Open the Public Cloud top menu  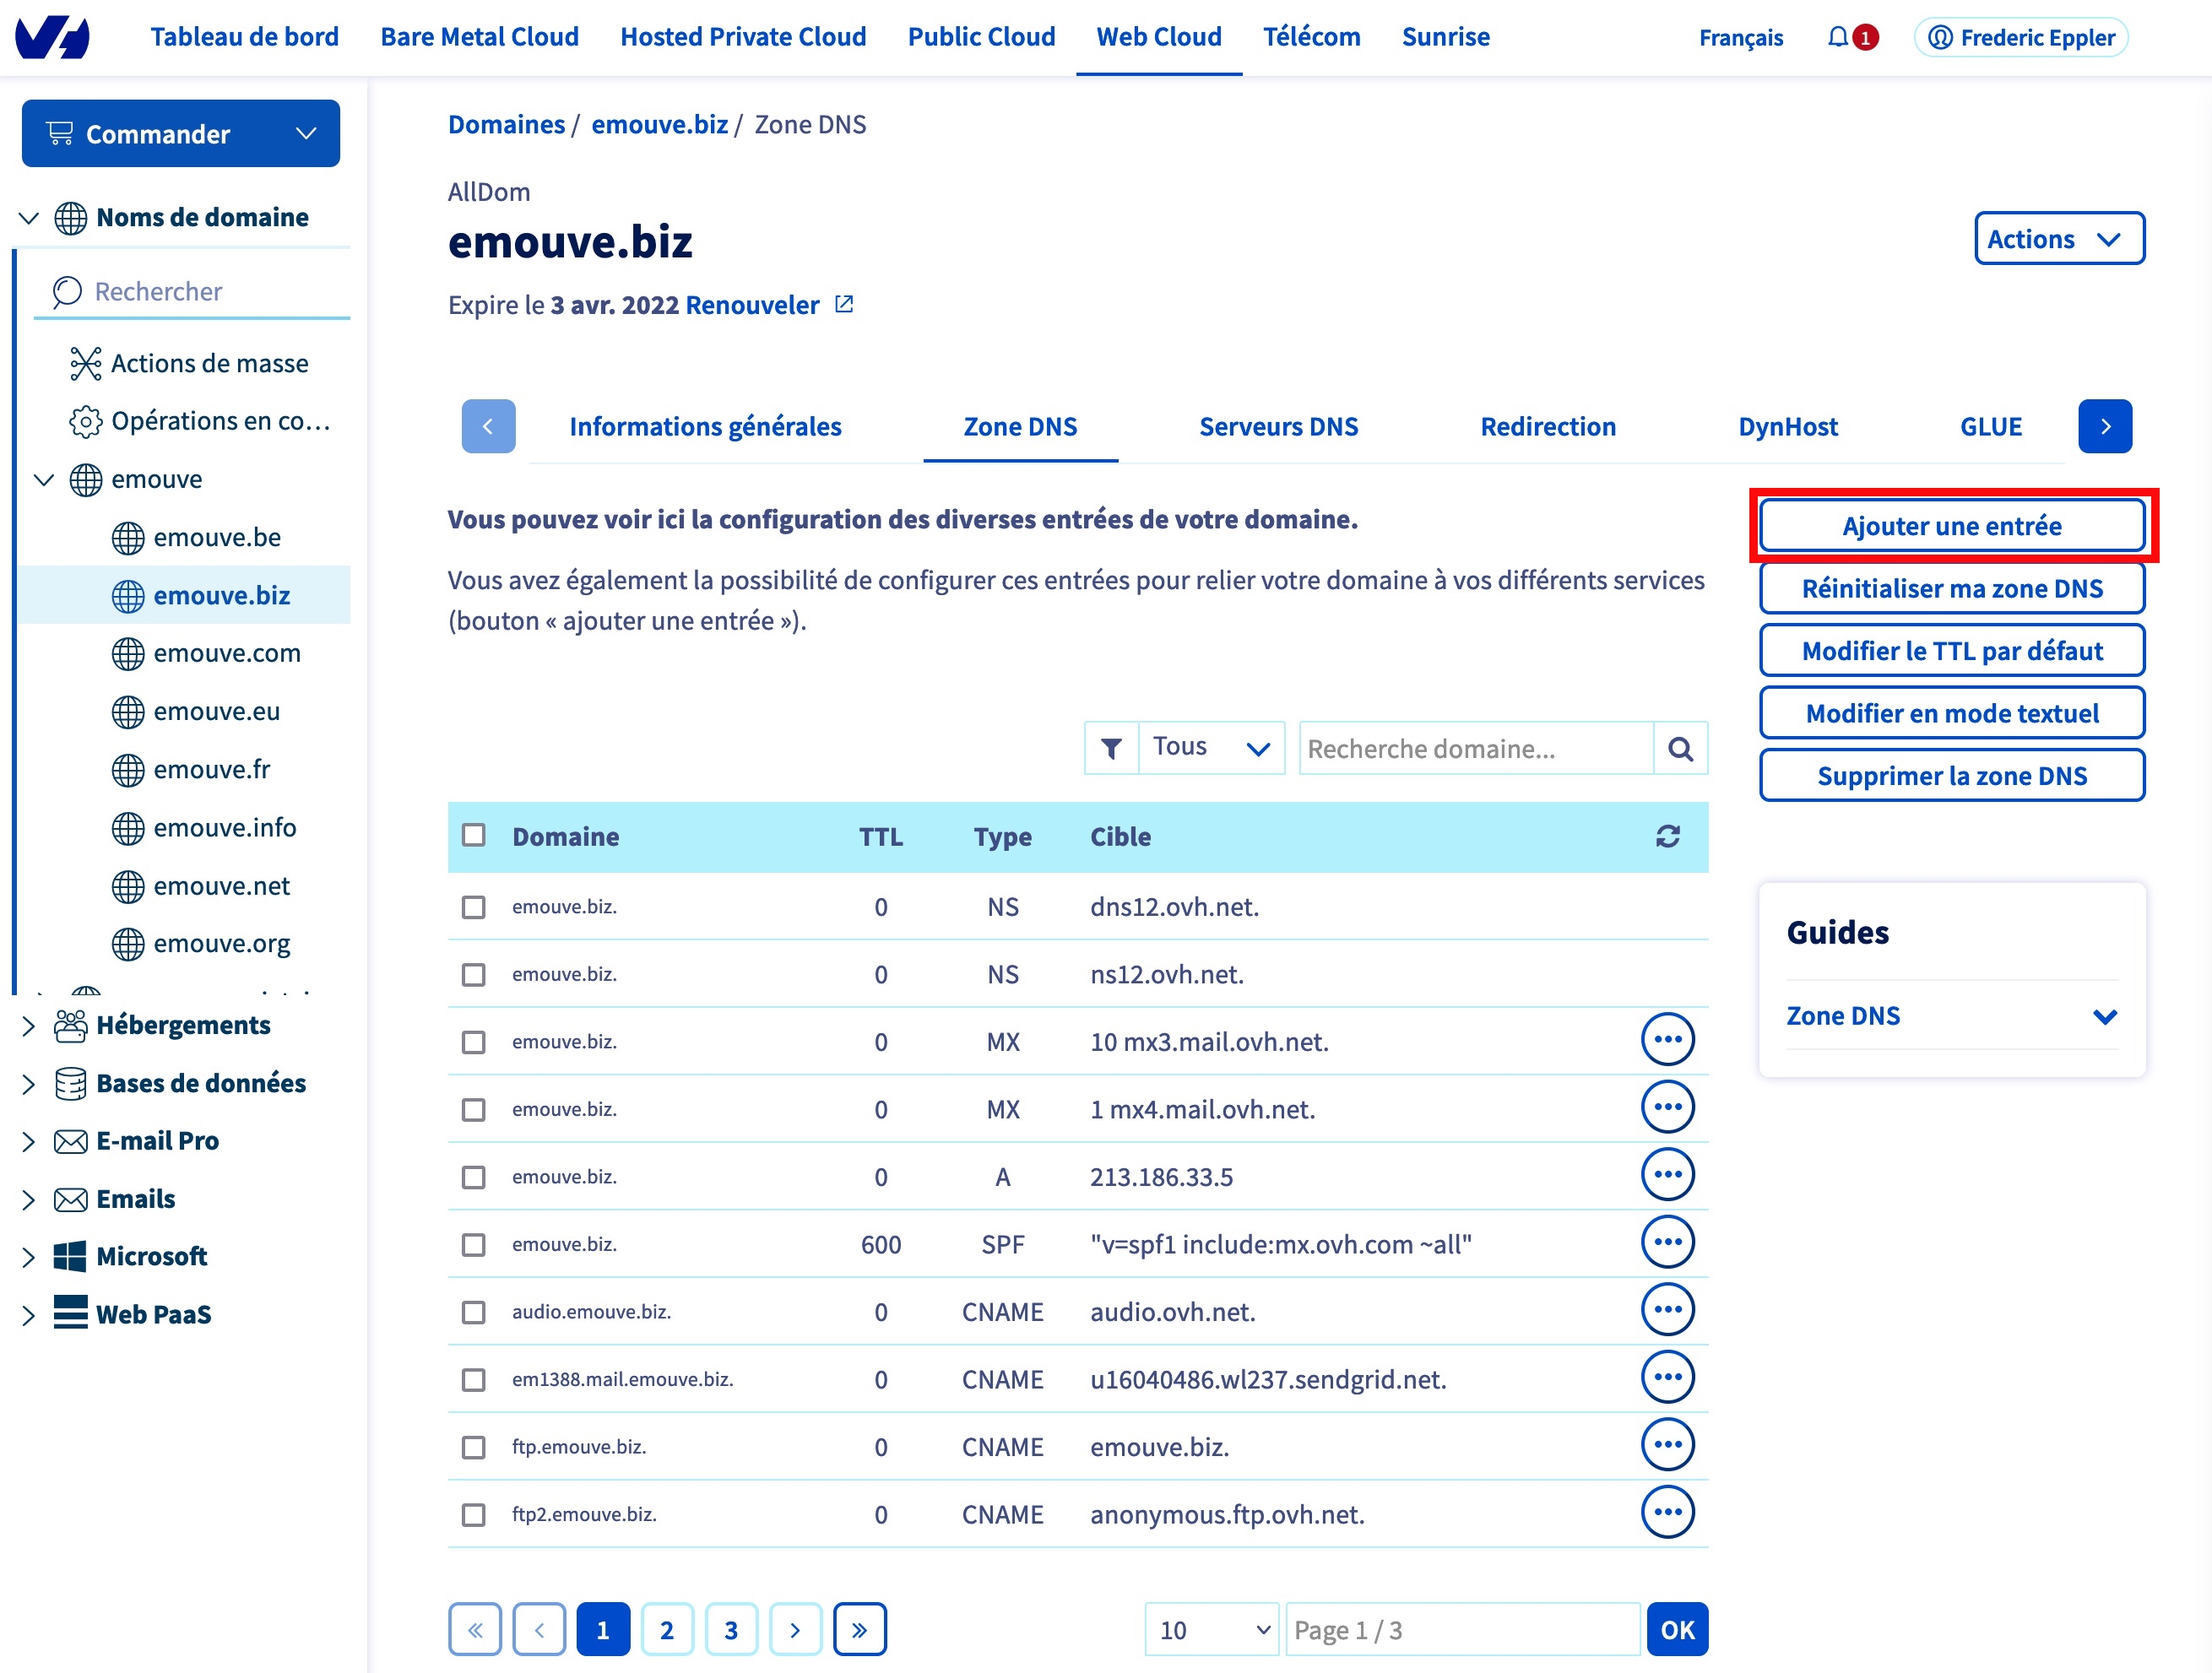point(981,37)
